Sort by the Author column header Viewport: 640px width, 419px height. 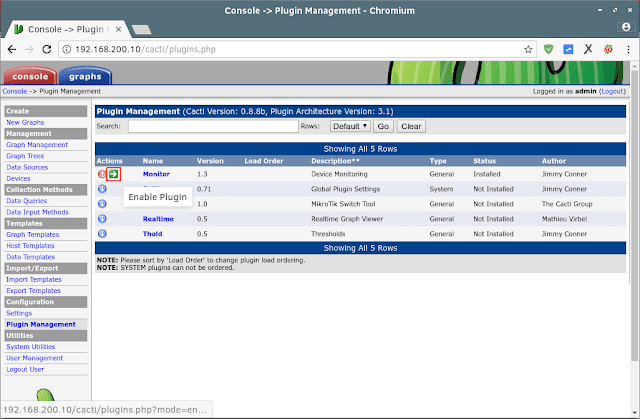coord(554,161)
